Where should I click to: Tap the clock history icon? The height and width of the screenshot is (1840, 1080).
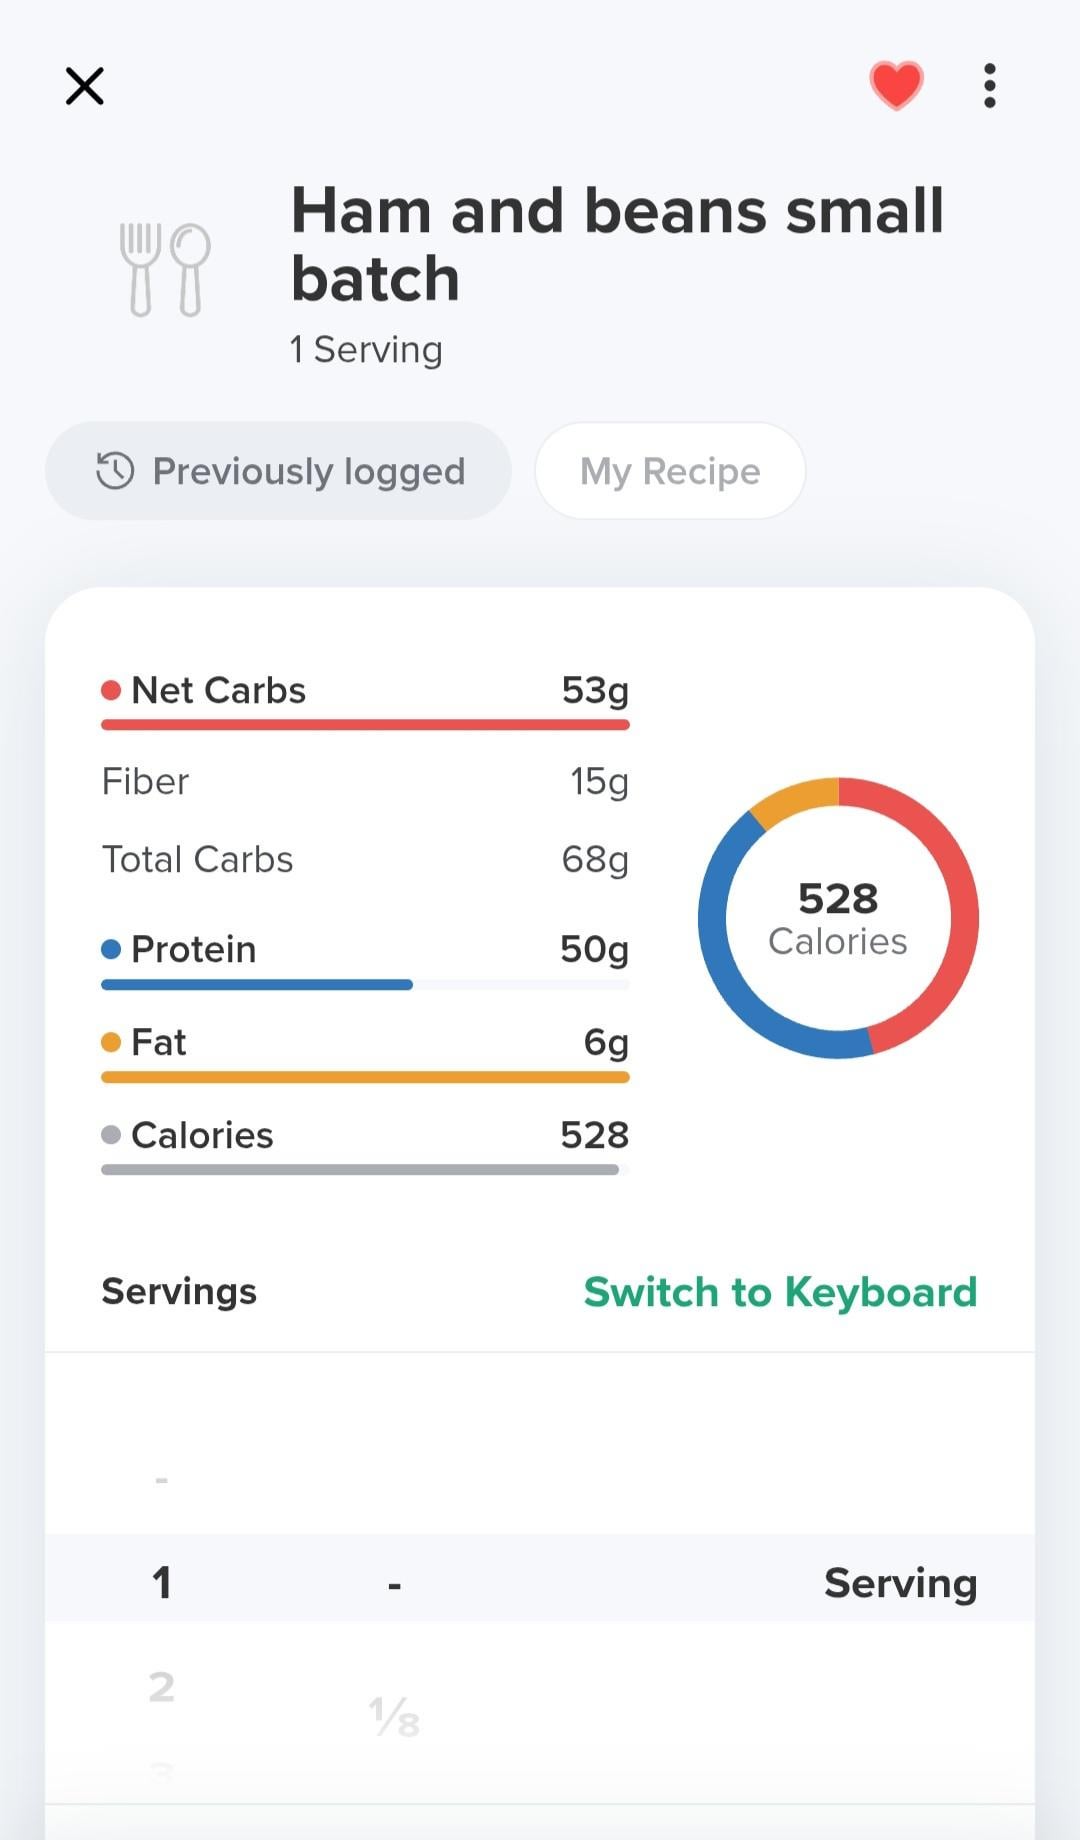(115, 471)
